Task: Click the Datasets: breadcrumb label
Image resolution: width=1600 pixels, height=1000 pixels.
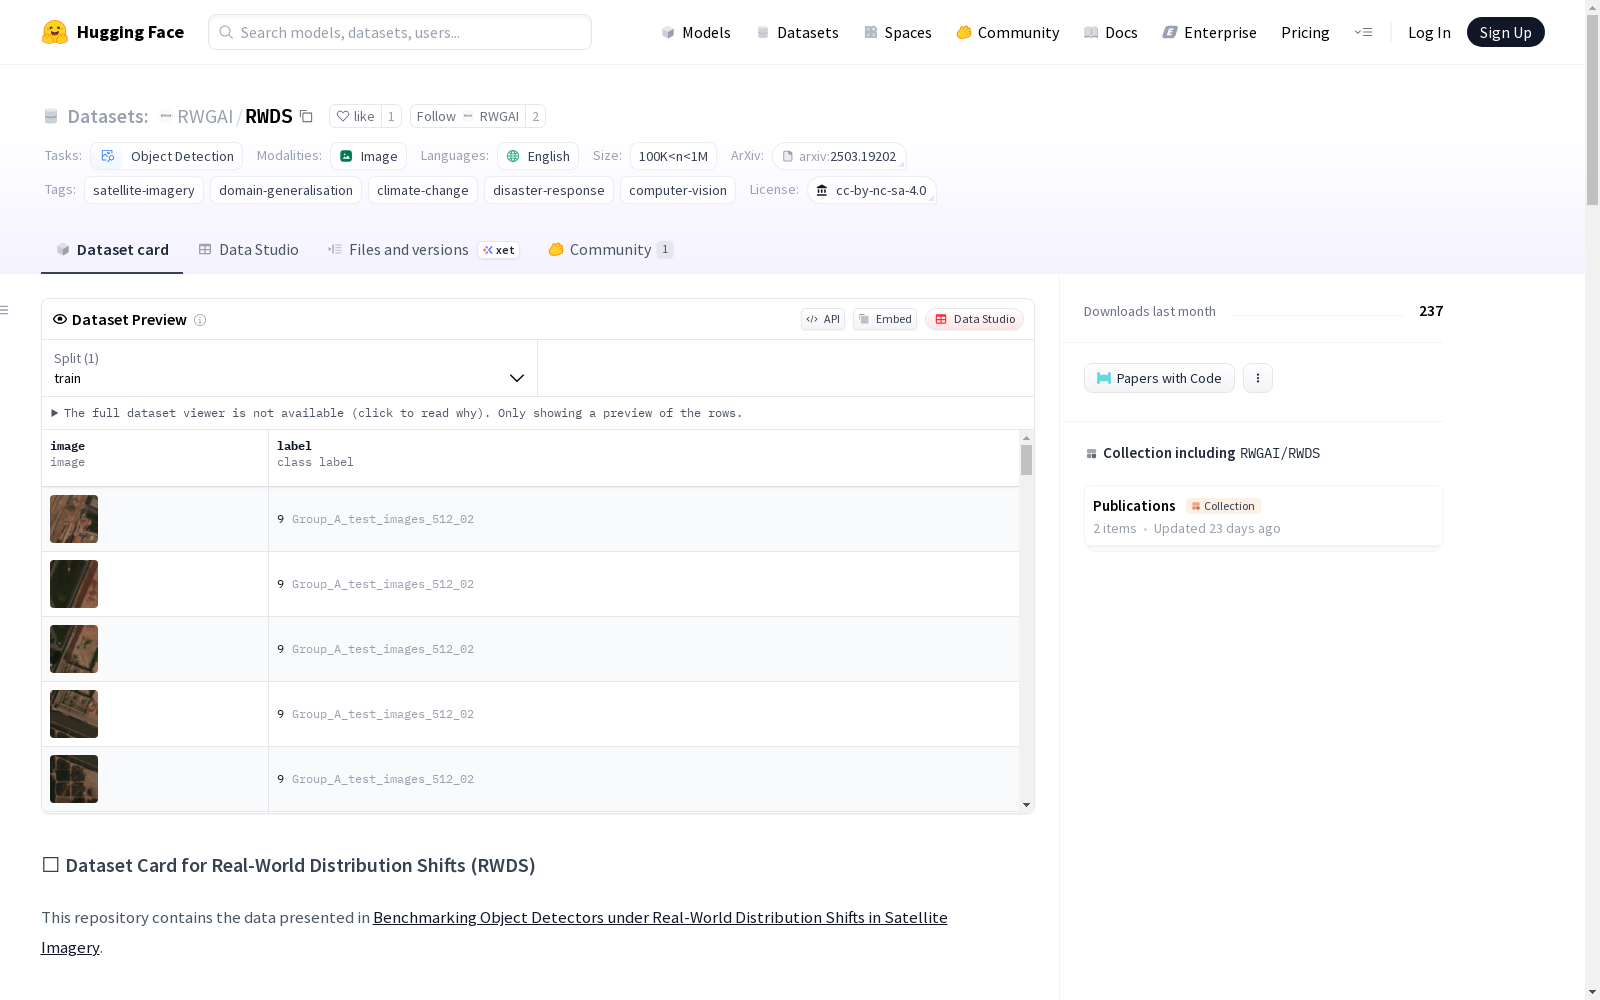Action: coord(107,116)
